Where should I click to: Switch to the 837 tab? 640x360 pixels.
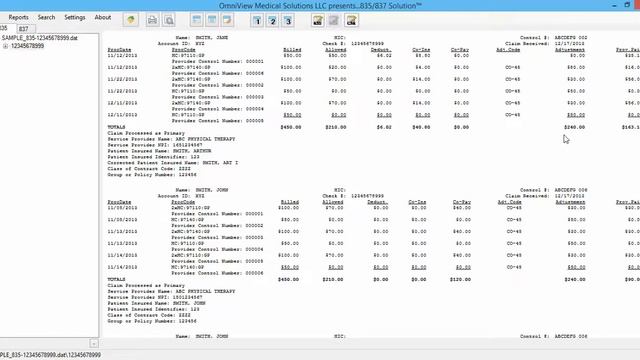coord(24,29)
